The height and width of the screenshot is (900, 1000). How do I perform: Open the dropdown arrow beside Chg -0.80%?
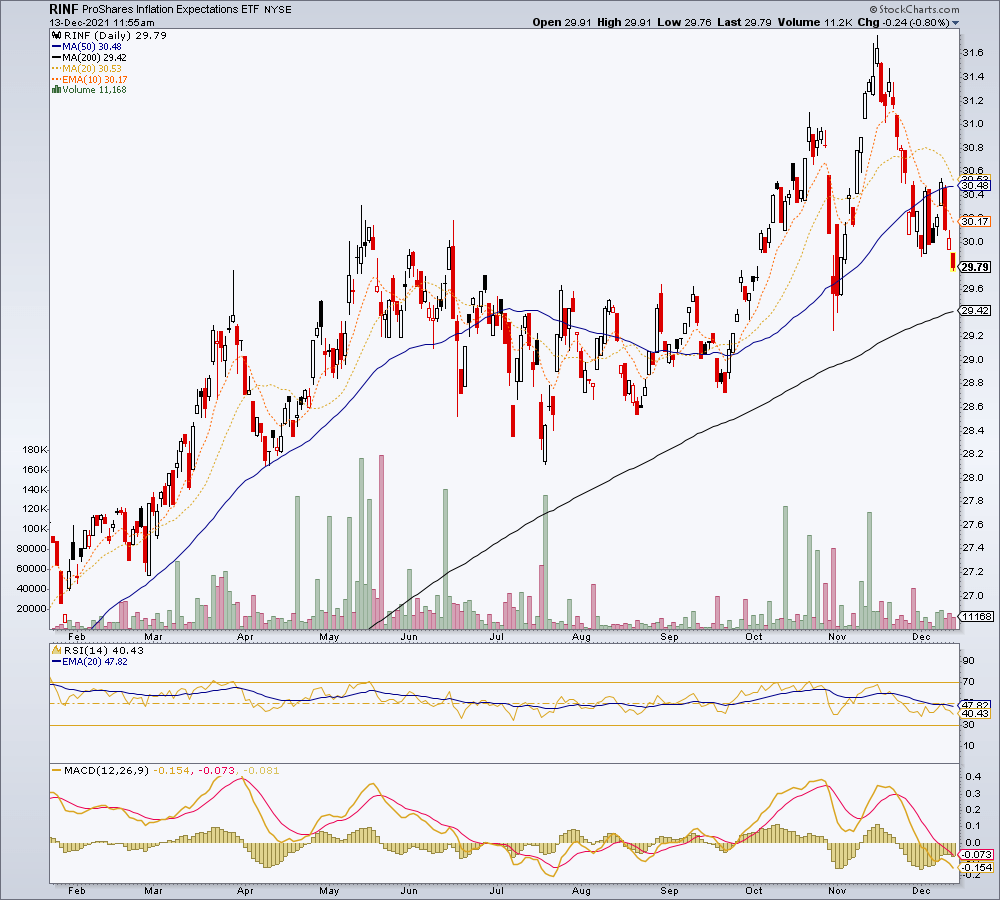[x=955, y=23]
